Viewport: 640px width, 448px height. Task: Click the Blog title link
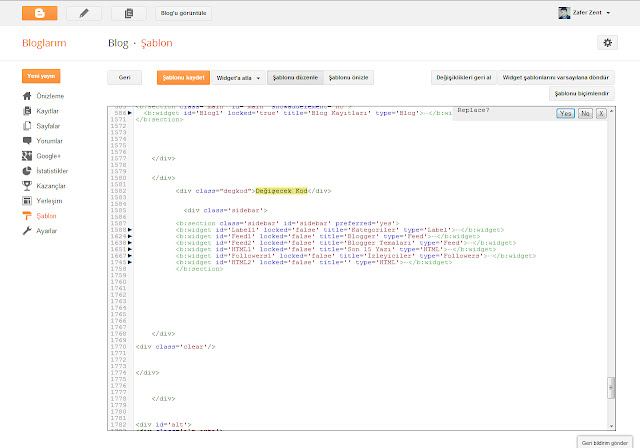pyautogui.click(x=118, y=43)
